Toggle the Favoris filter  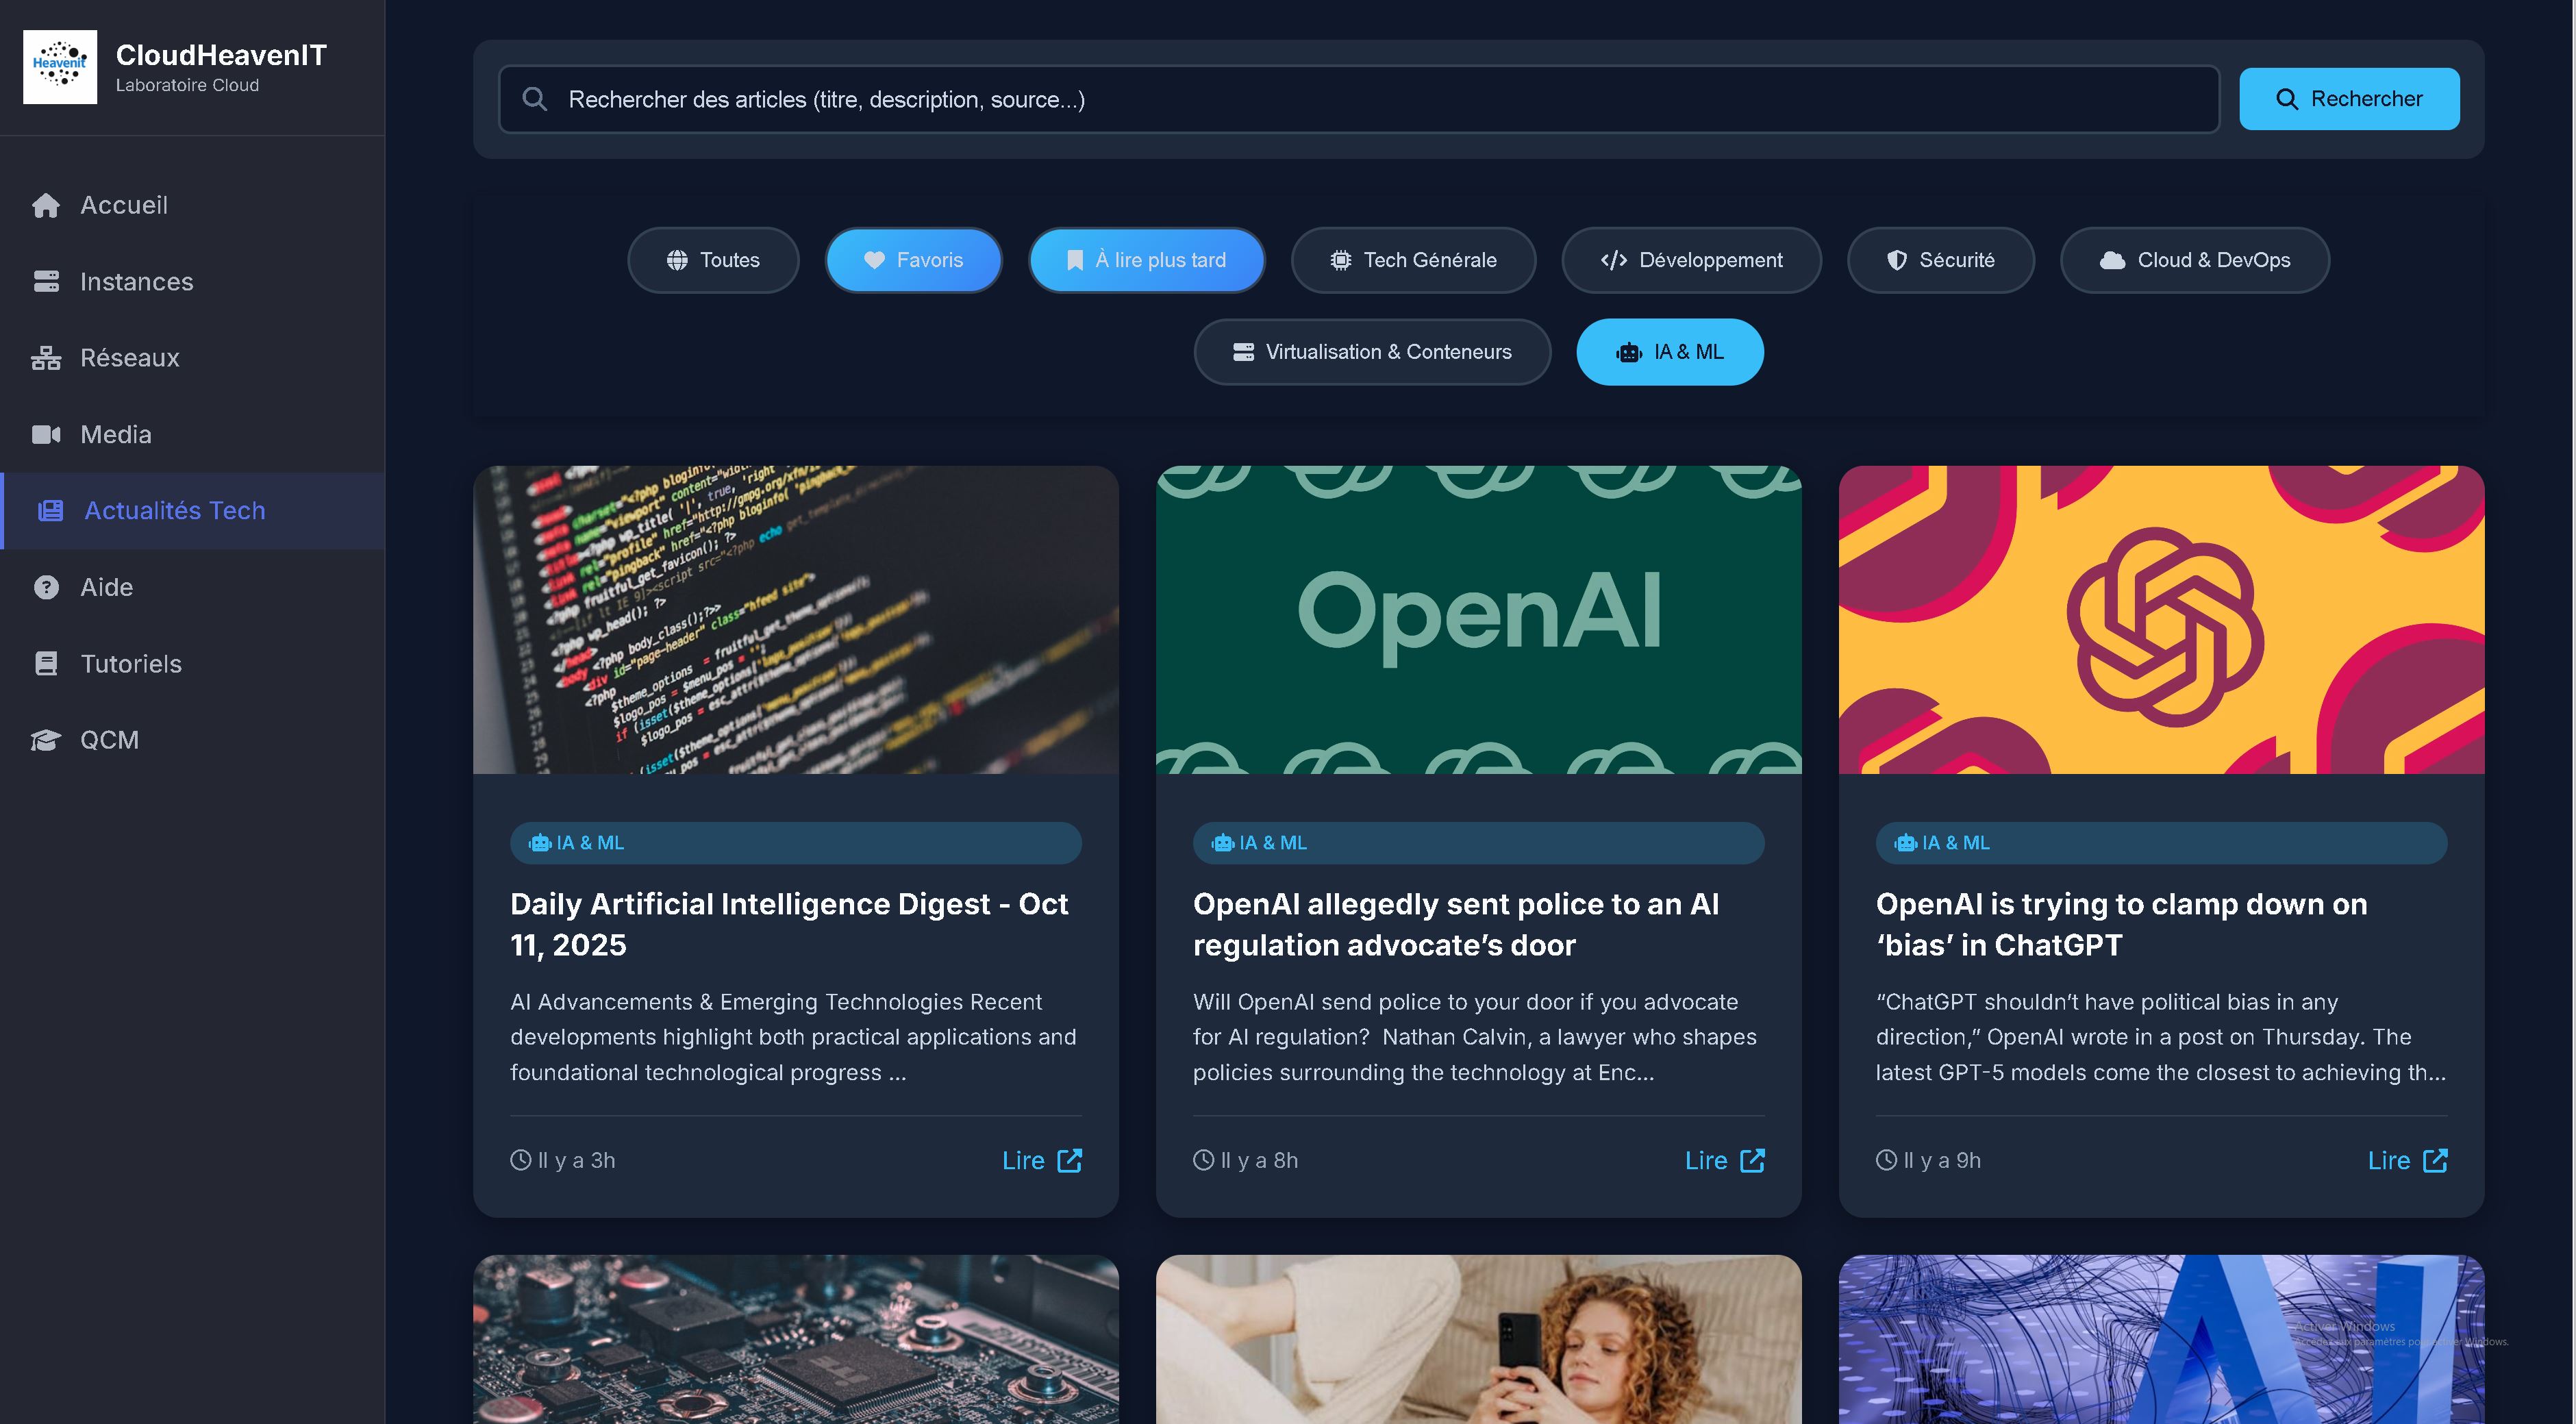point(914,260)
